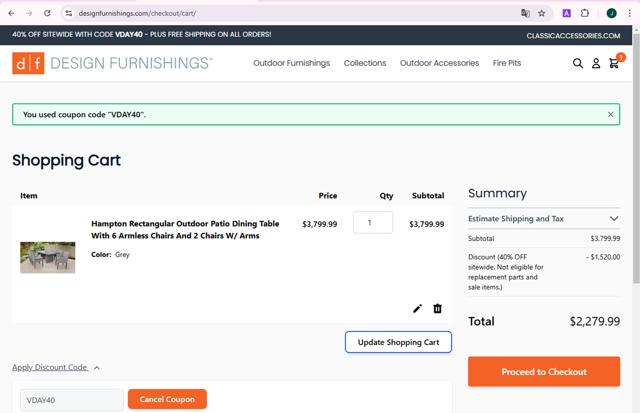Open the Chrome three-dot menu
The width and height of the screenshot is (640, 413).
tap(629, 13)
